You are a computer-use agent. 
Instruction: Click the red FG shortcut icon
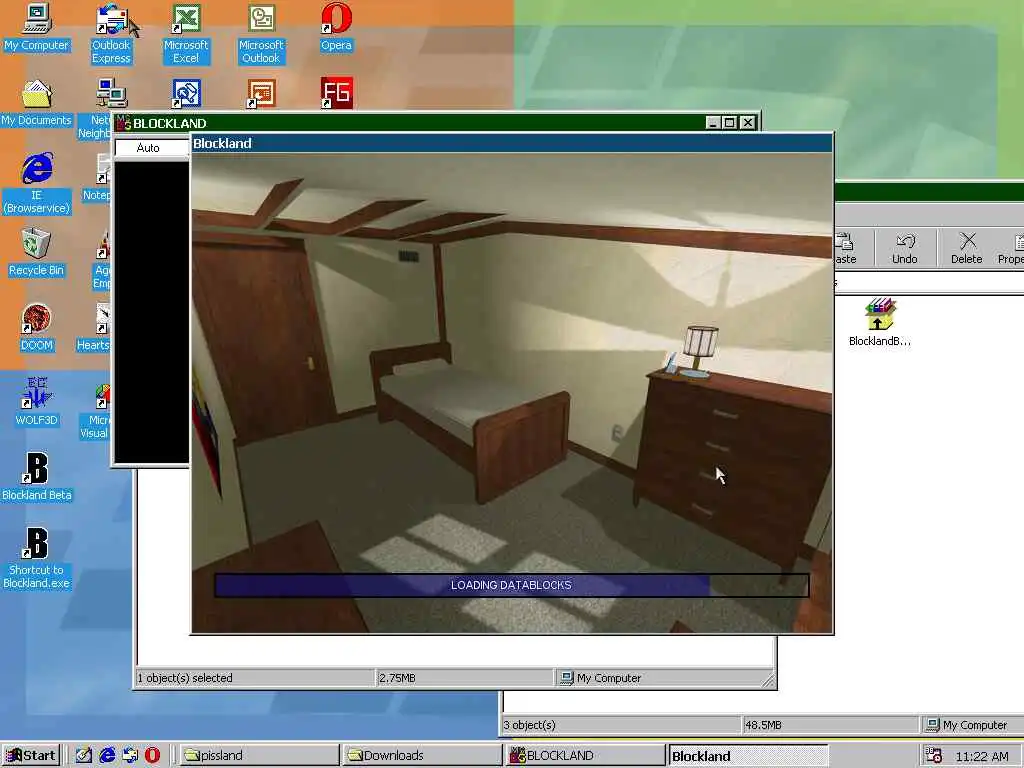click(x=336, y=93)
